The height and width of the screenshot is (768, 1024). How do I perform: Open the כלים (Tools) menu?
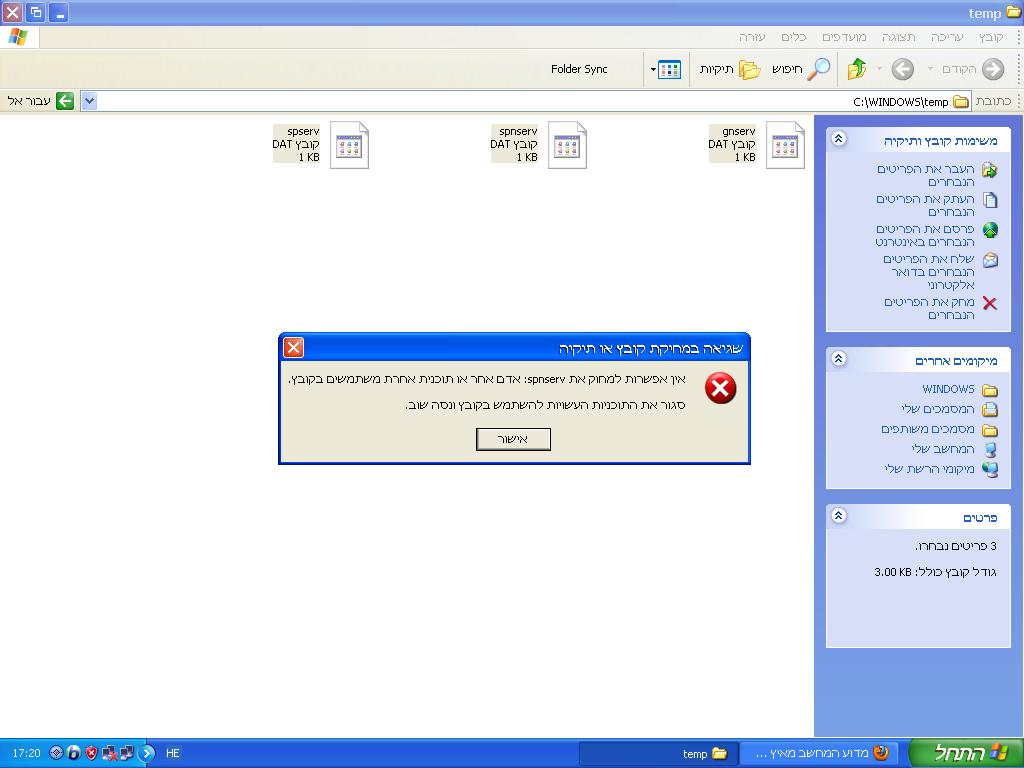[x=793, y=37]
